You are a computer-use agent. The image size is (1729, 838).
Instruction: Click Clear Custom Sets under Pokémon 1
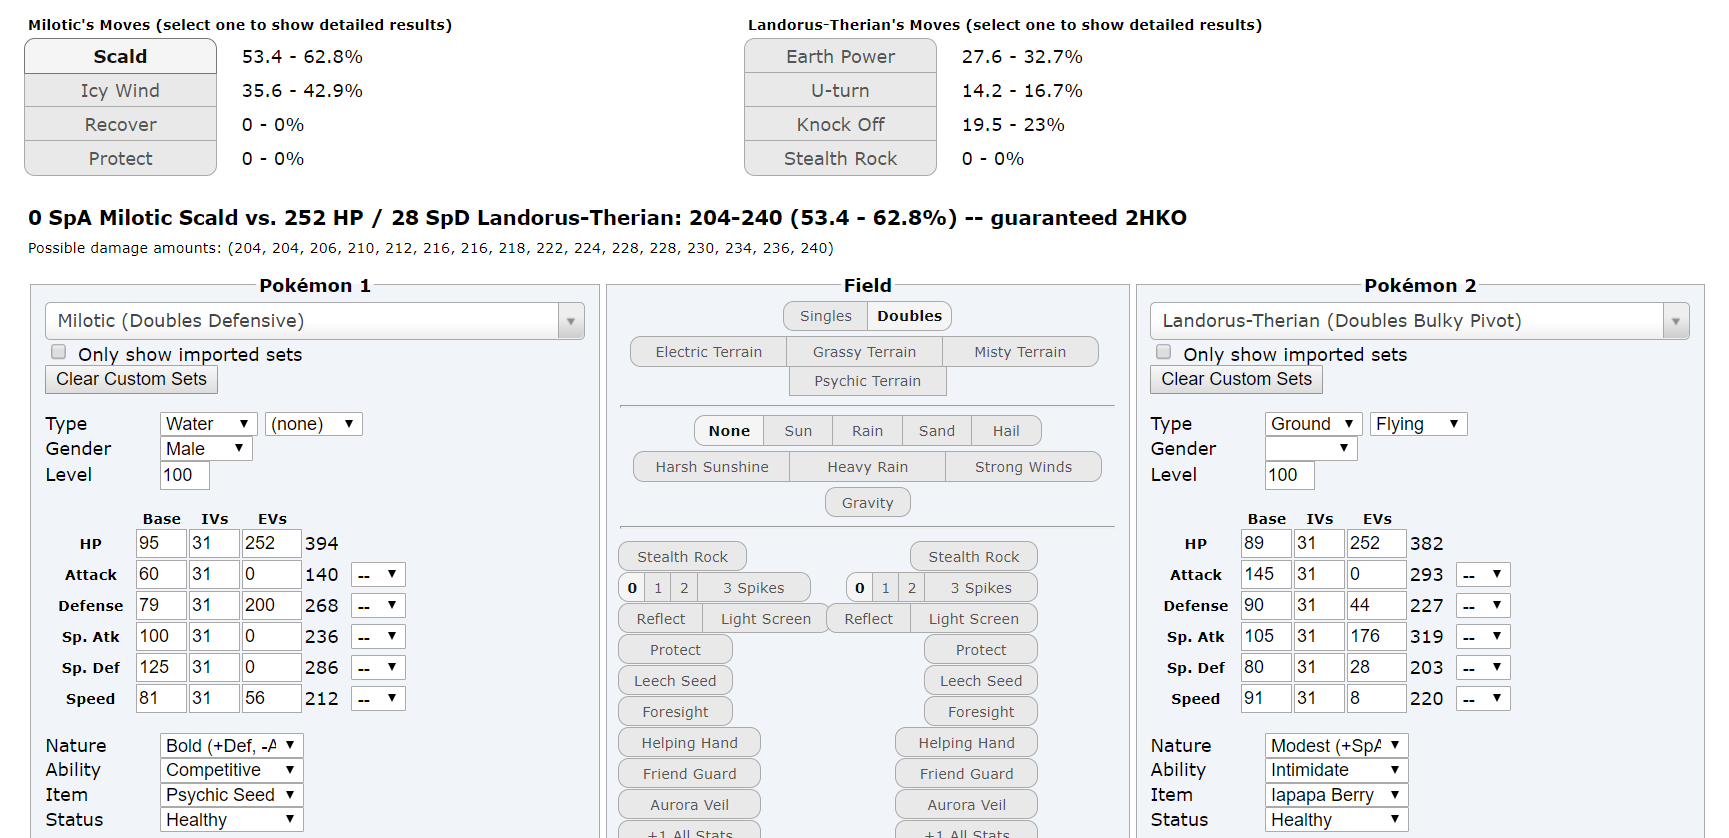click(x=131, y=379)
